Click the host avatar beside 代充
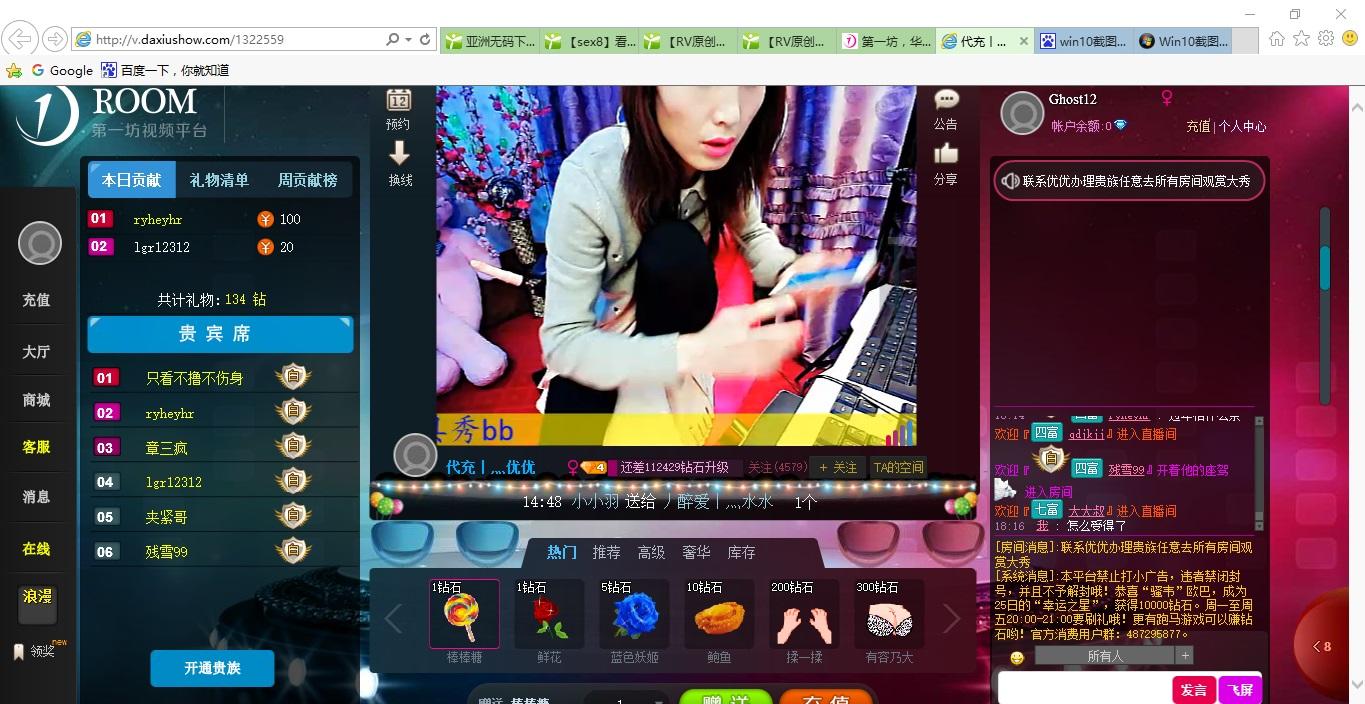1365x704 pixels. (416, 455)
